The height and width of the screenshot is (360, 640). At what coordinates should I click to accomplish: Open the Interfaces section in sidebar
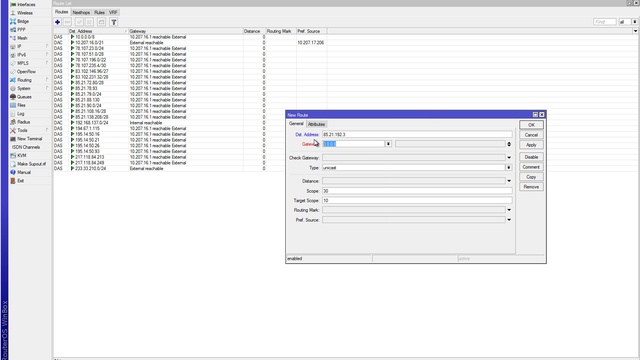26,4
